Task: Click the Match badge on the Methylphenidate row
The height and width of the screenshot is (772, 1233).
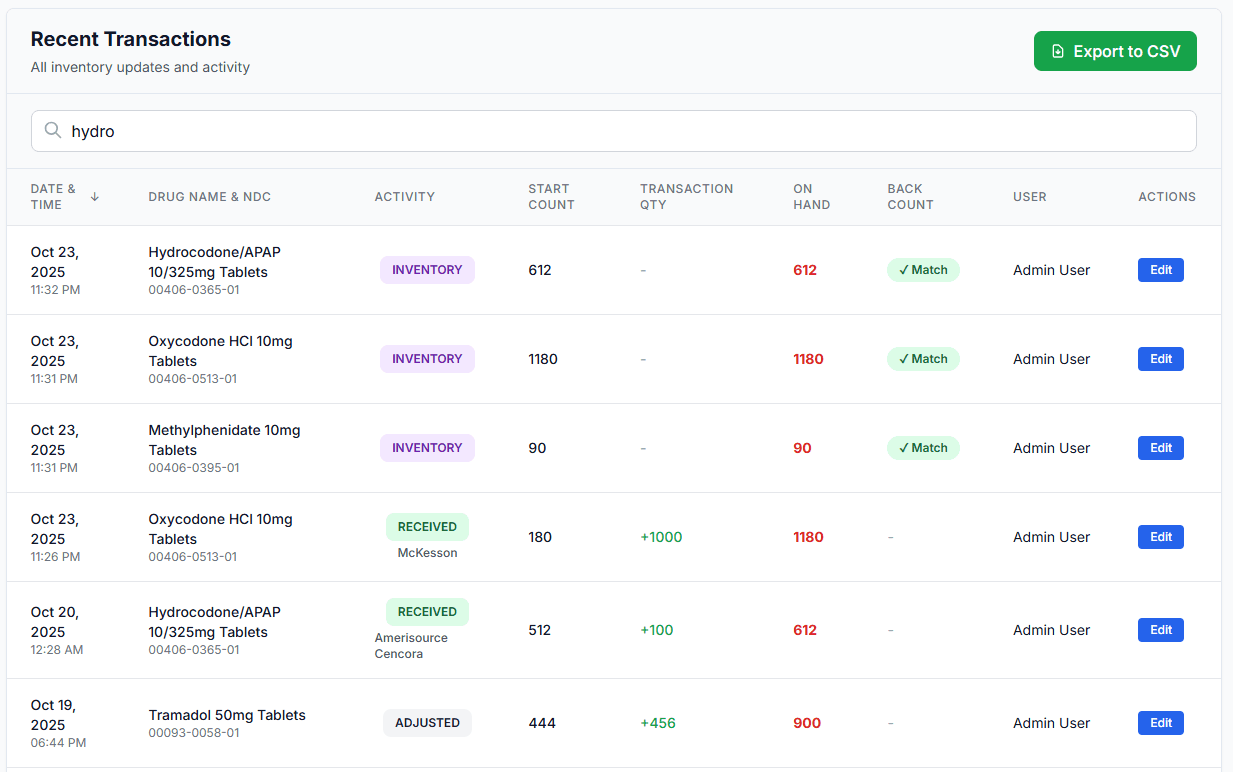Action: [922, 447]
